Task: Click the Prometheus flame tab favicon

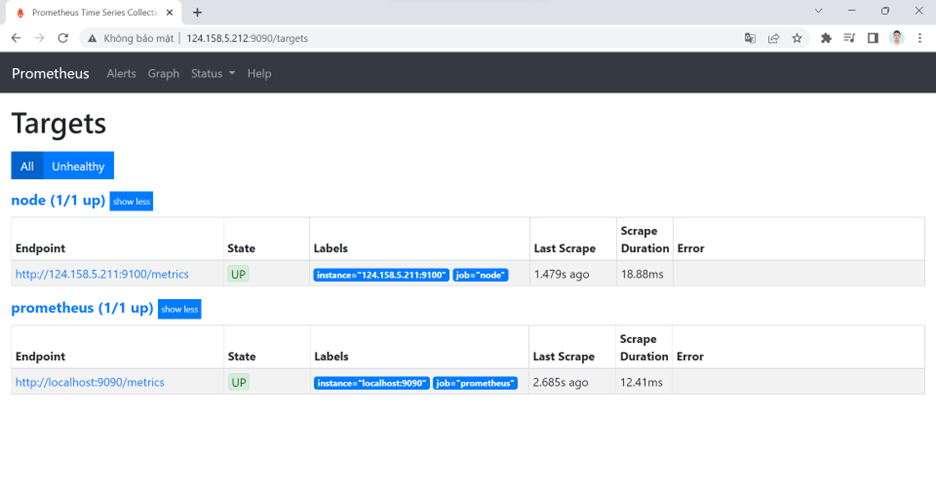Action: click(20, 13)
